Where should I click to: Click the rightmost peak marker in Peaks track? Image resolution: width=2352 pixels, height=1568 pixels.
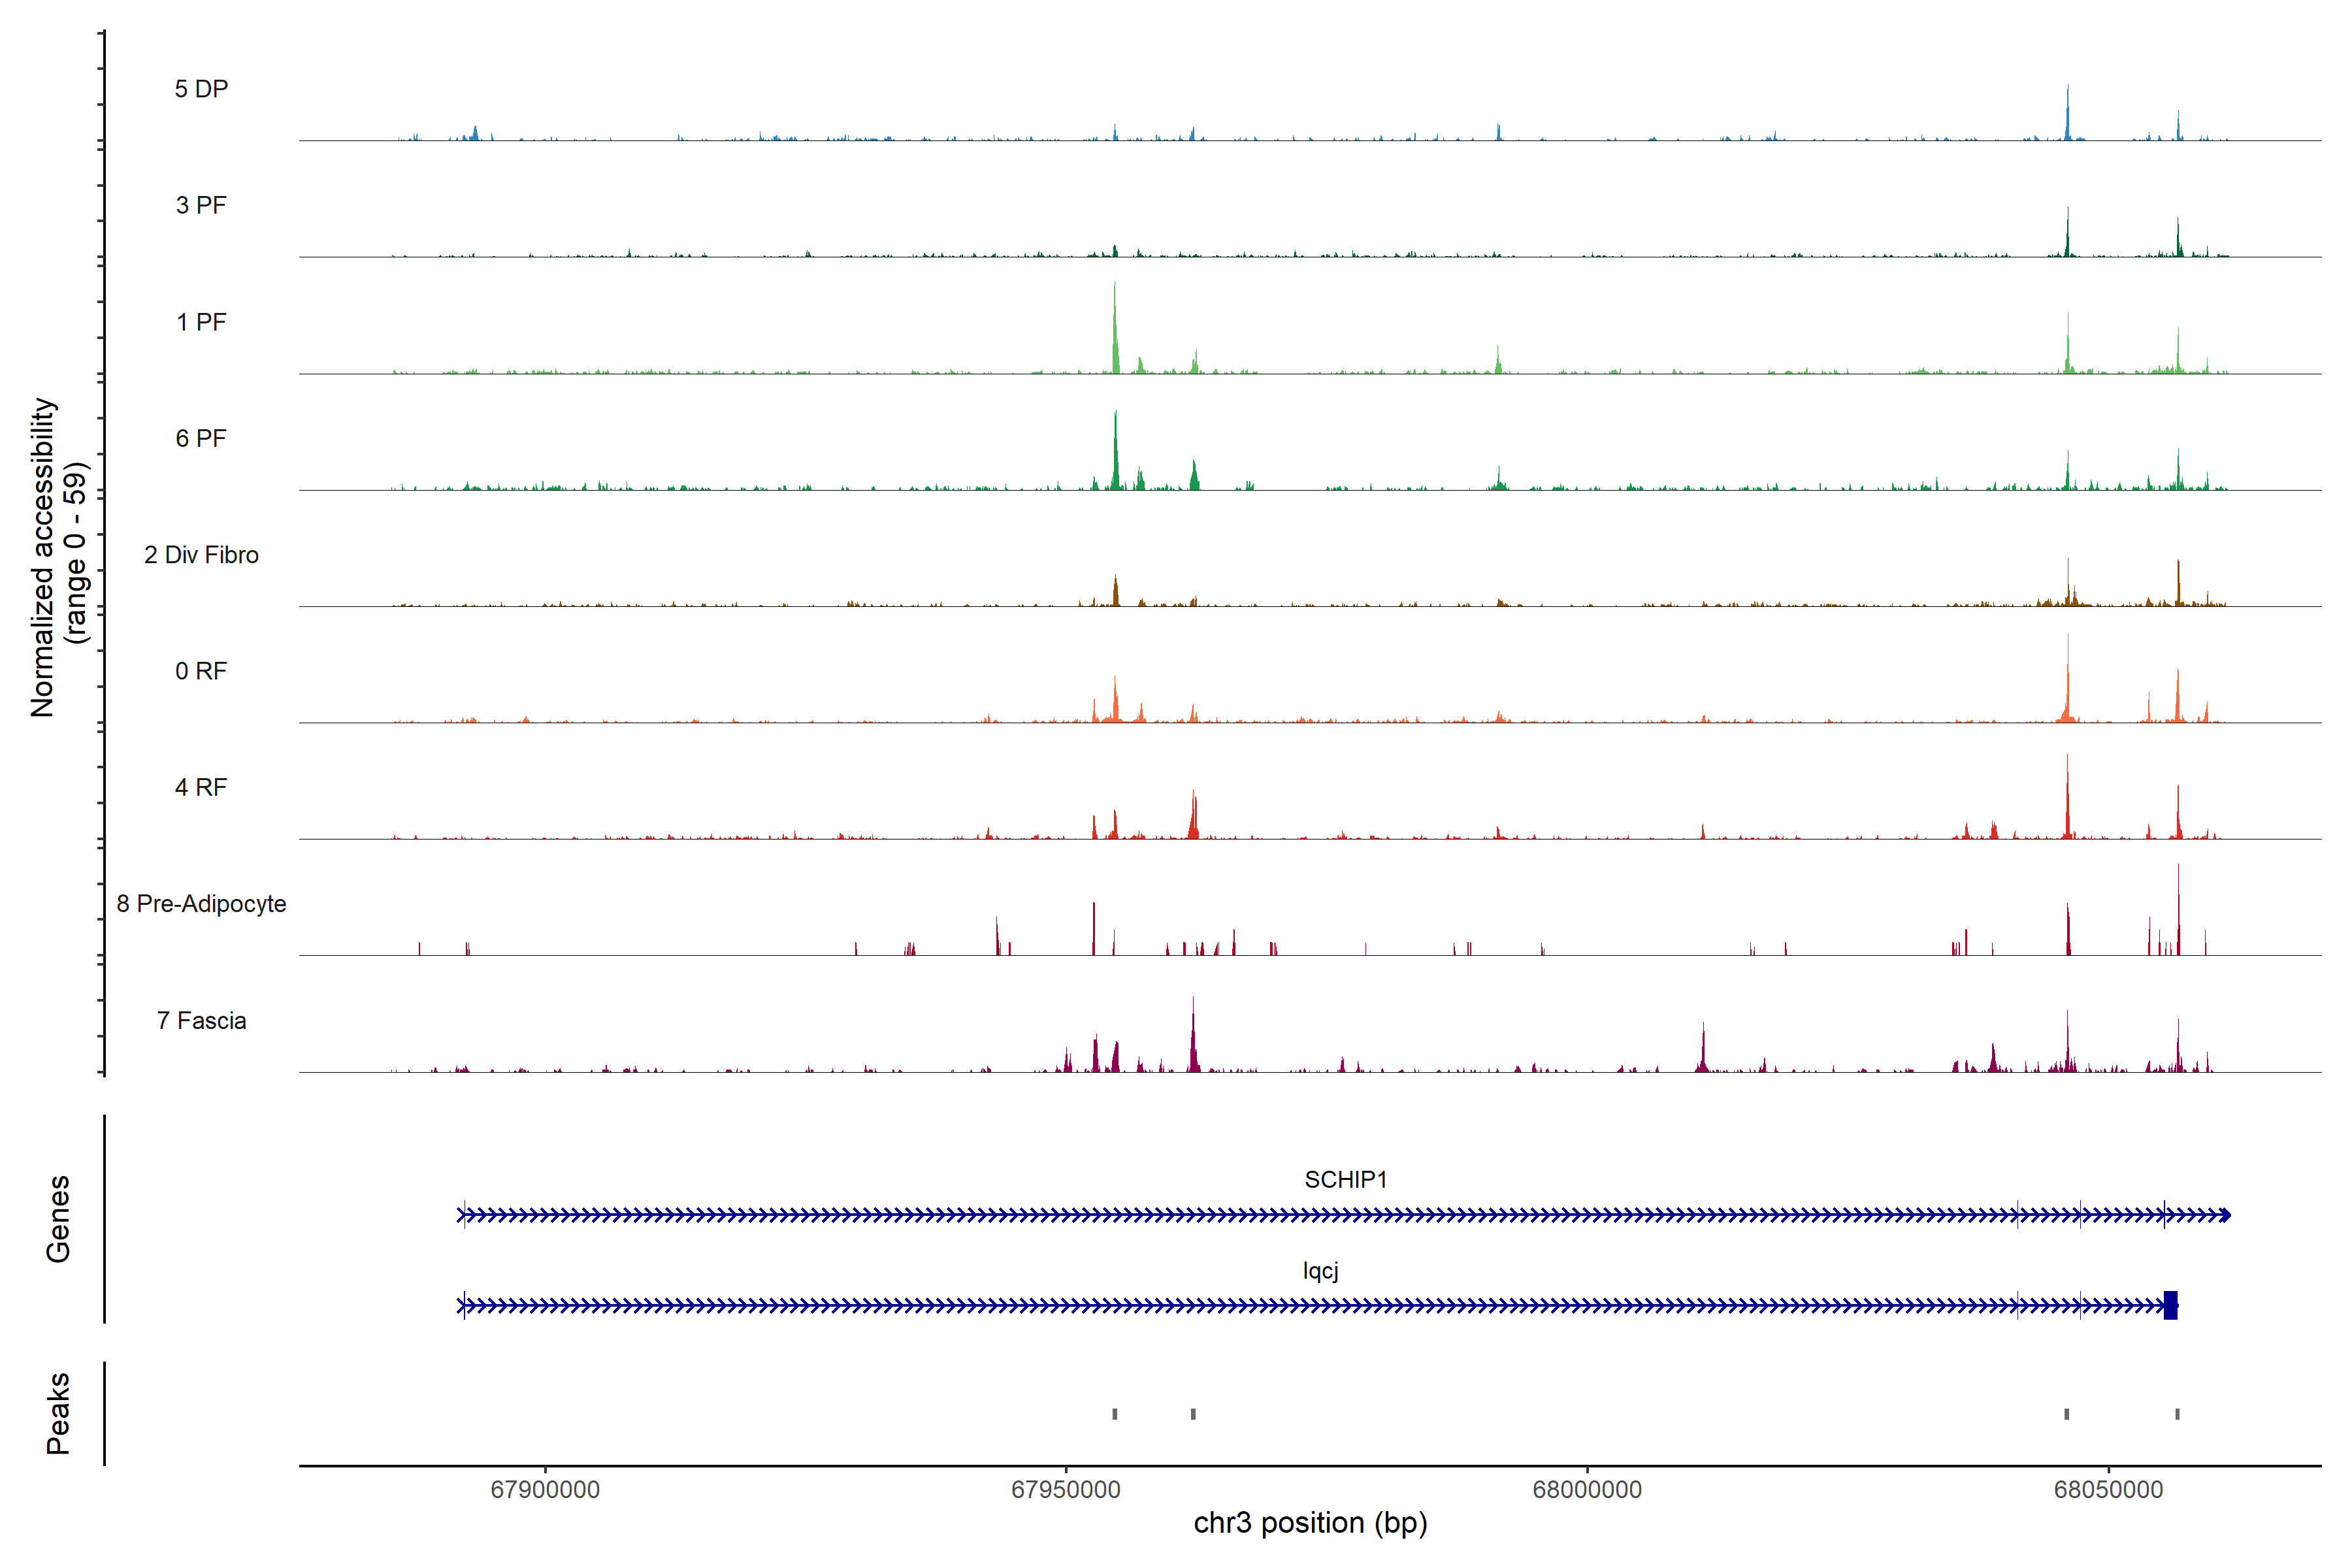pyautogui.click(x=2177, y=1414)
